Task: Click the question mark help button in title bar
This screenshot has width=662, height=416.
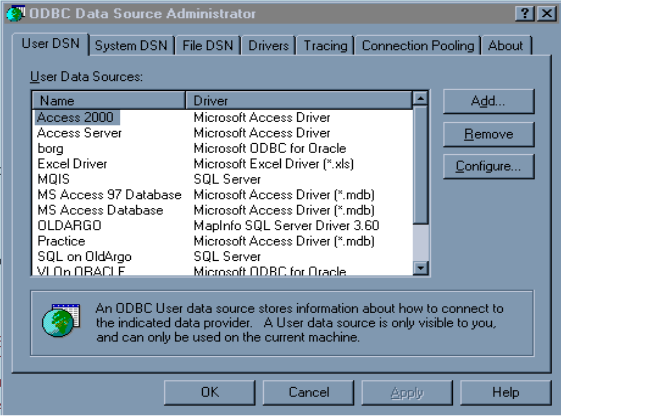Action: (527, 14)
